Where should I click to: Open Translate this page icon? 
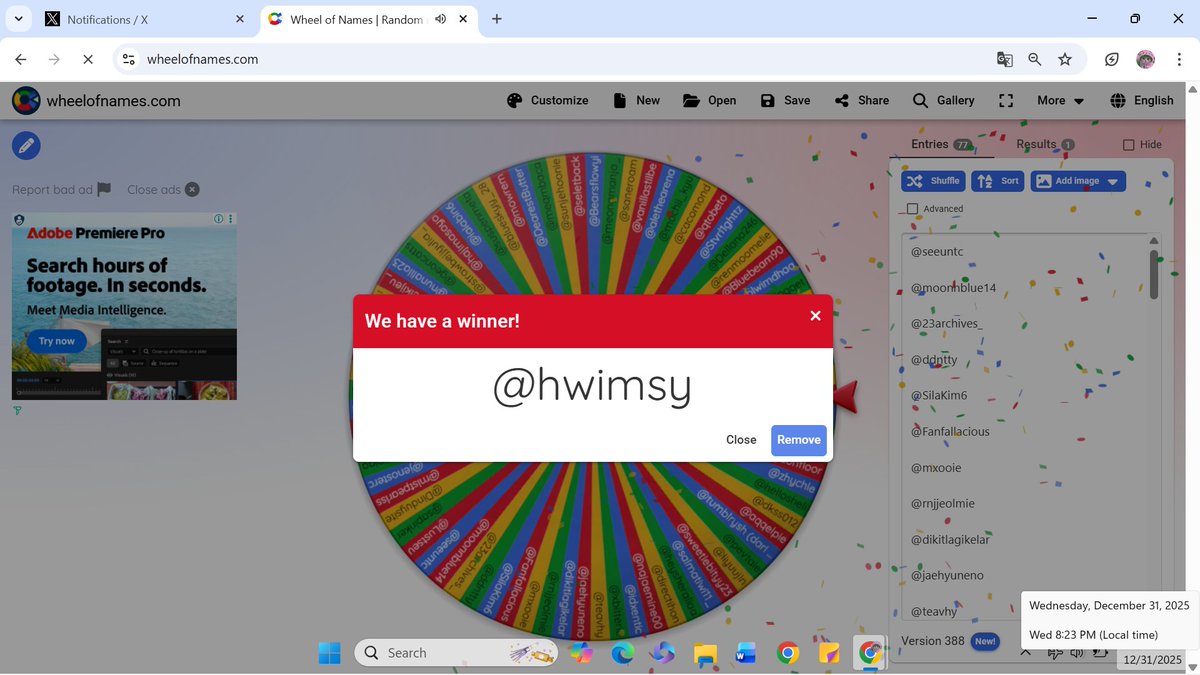1005,60
